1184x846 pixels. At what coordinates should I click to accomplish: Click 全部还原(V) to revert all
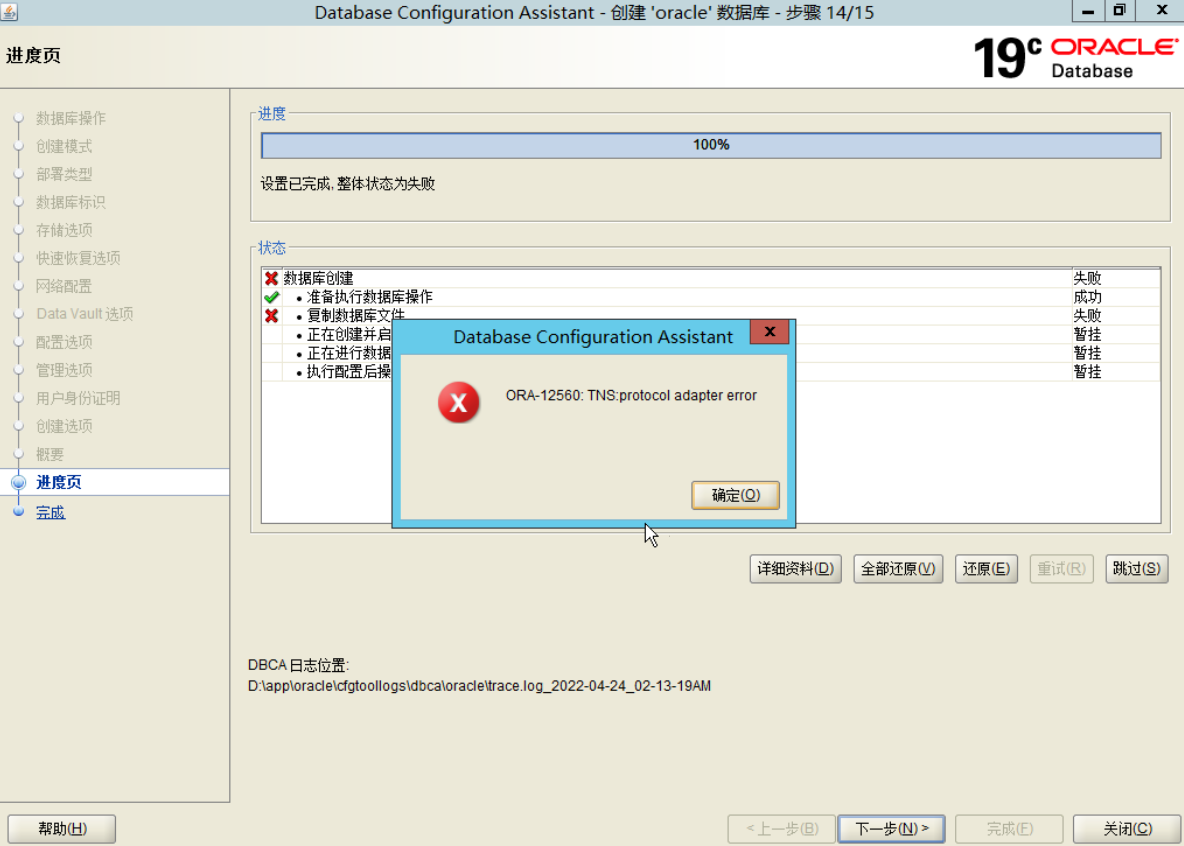pos(898,569)
